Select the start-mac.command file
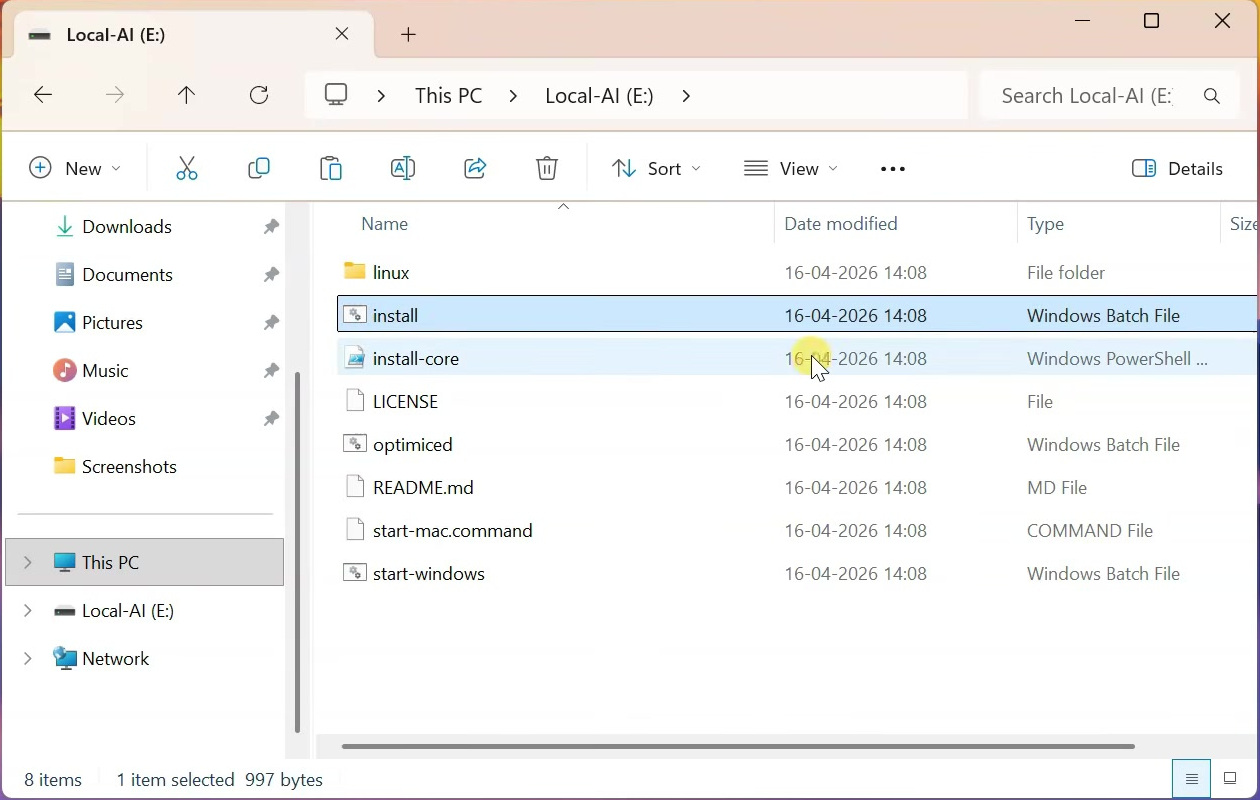Viewport: 1260px width, 800px height. tap(453, 530)
